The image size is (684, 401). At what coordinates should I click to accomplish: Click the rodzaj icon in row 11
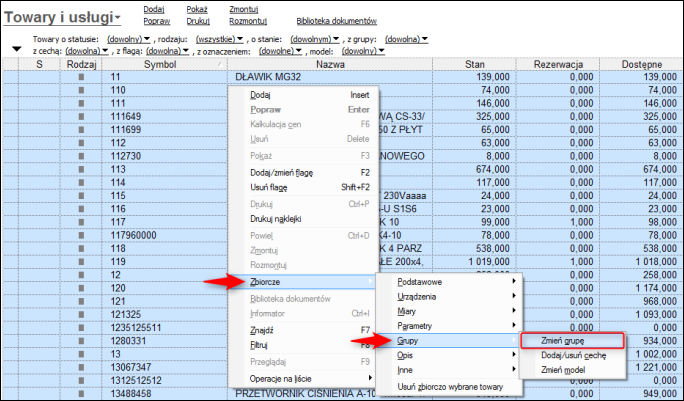click(81, 77)
